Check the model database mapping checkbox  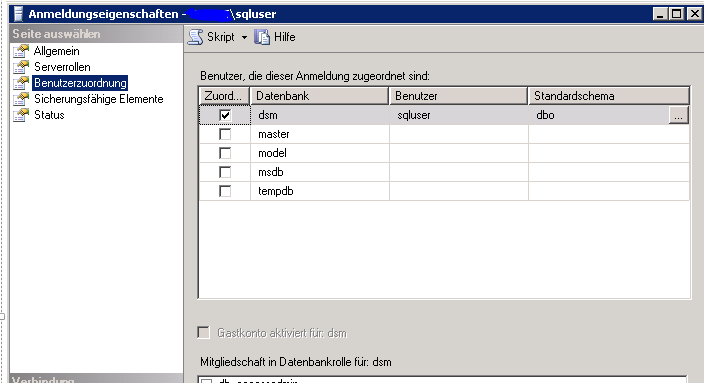(x=225, y=153)
